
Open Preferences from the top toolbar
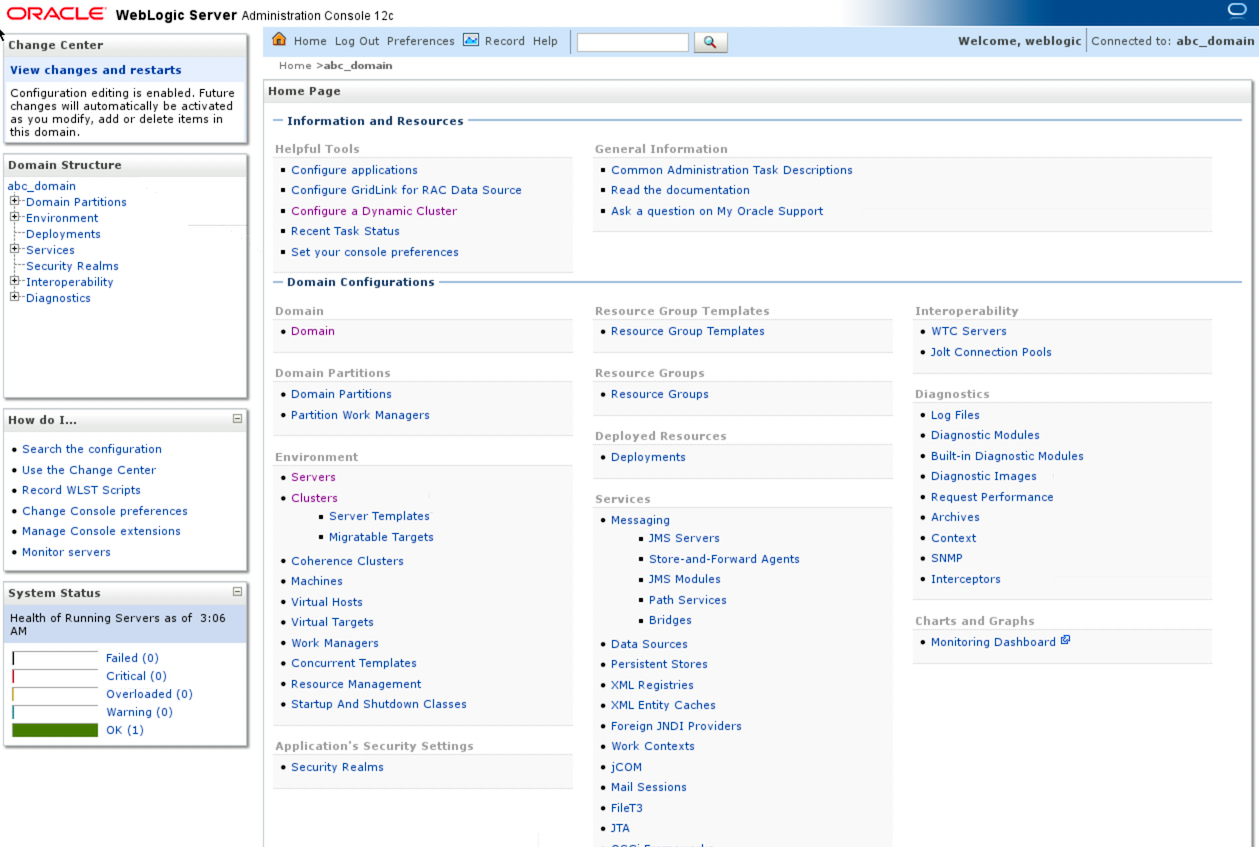click(420, 41)
